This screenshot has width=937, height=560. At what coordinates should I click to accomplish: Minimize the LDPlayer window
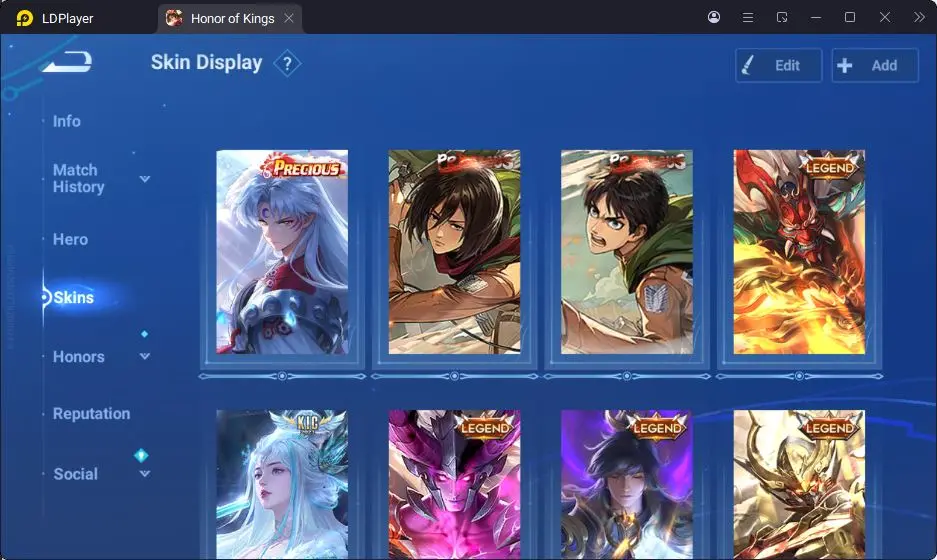point(816,17)
